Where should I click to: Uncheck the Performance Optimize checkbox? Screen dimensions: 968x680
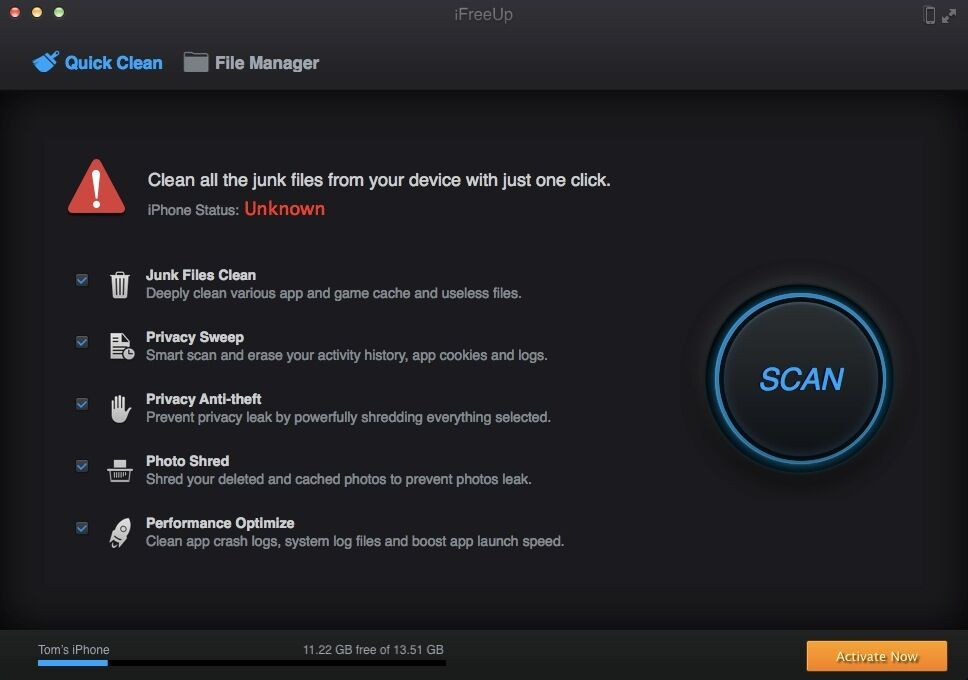pyautogui.click(x=81, y=527)
